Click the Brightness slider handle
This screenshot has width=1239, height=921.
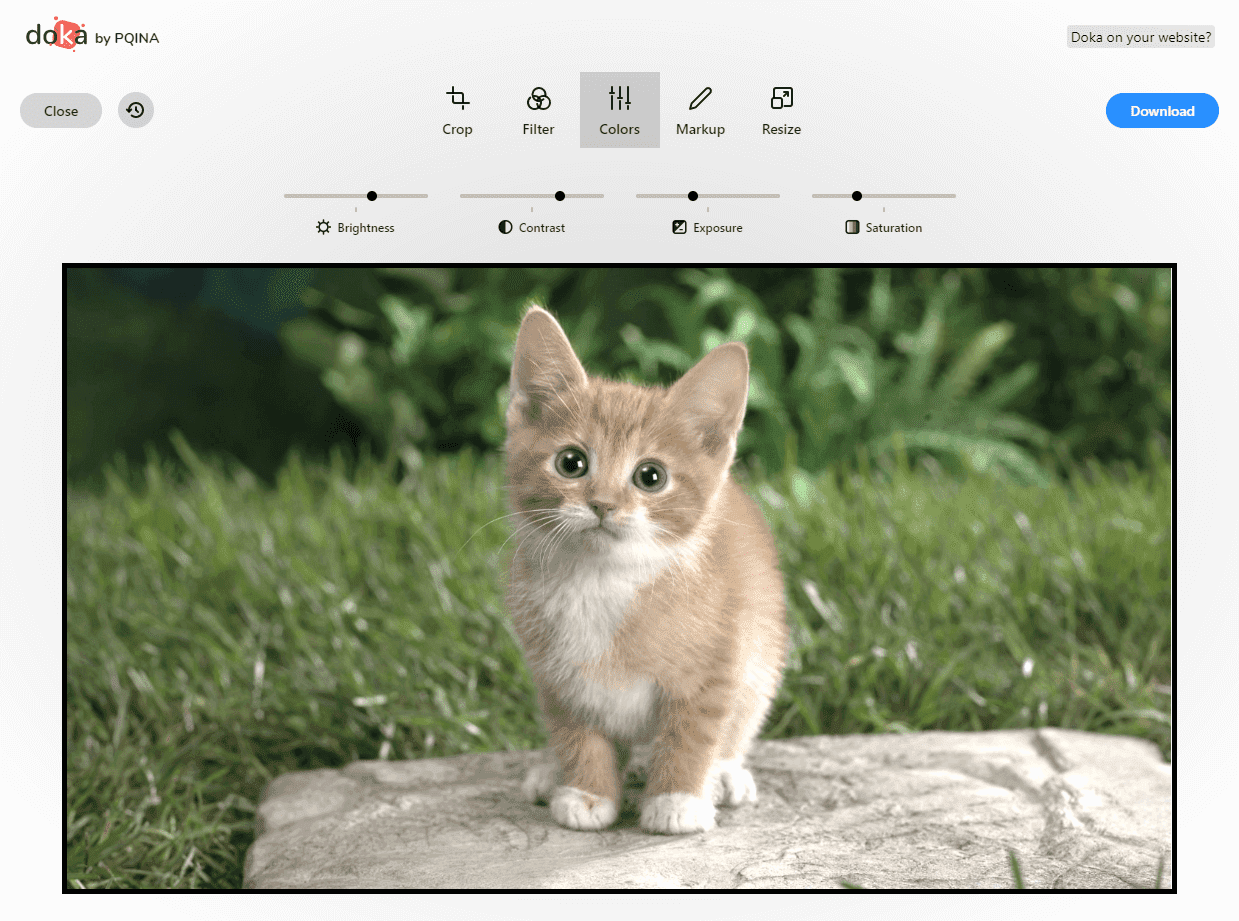click(372, 196)
